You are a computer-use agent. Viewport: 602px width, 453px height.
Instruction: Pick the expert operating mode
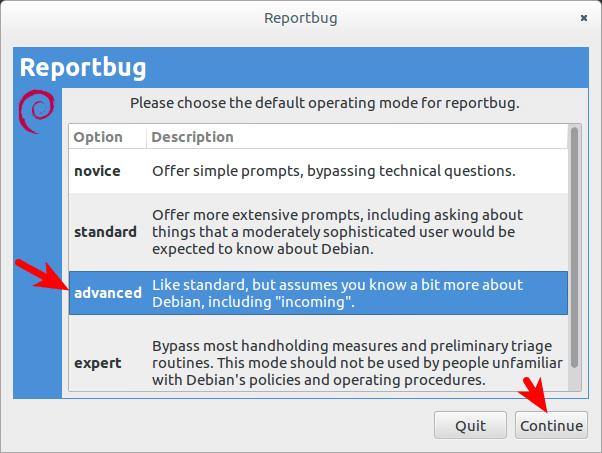tap(99, 363)
